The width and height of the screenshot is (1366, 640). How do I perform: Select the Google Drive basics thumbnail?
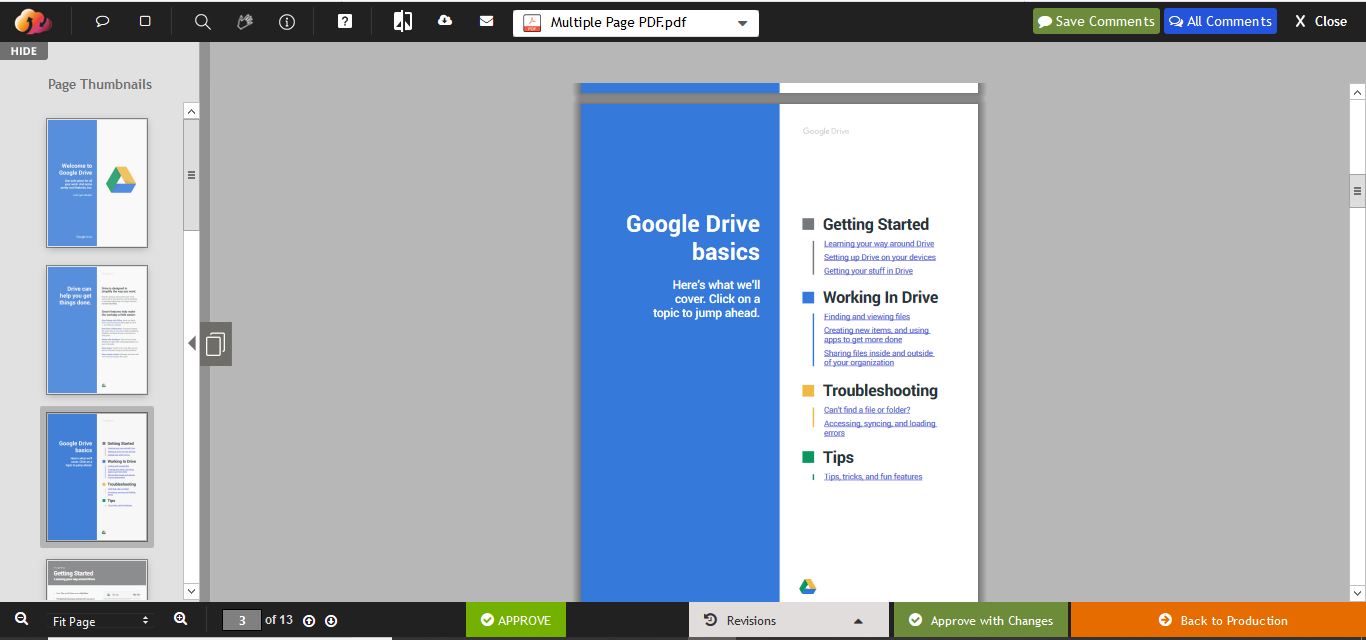(x=97, y=477)
